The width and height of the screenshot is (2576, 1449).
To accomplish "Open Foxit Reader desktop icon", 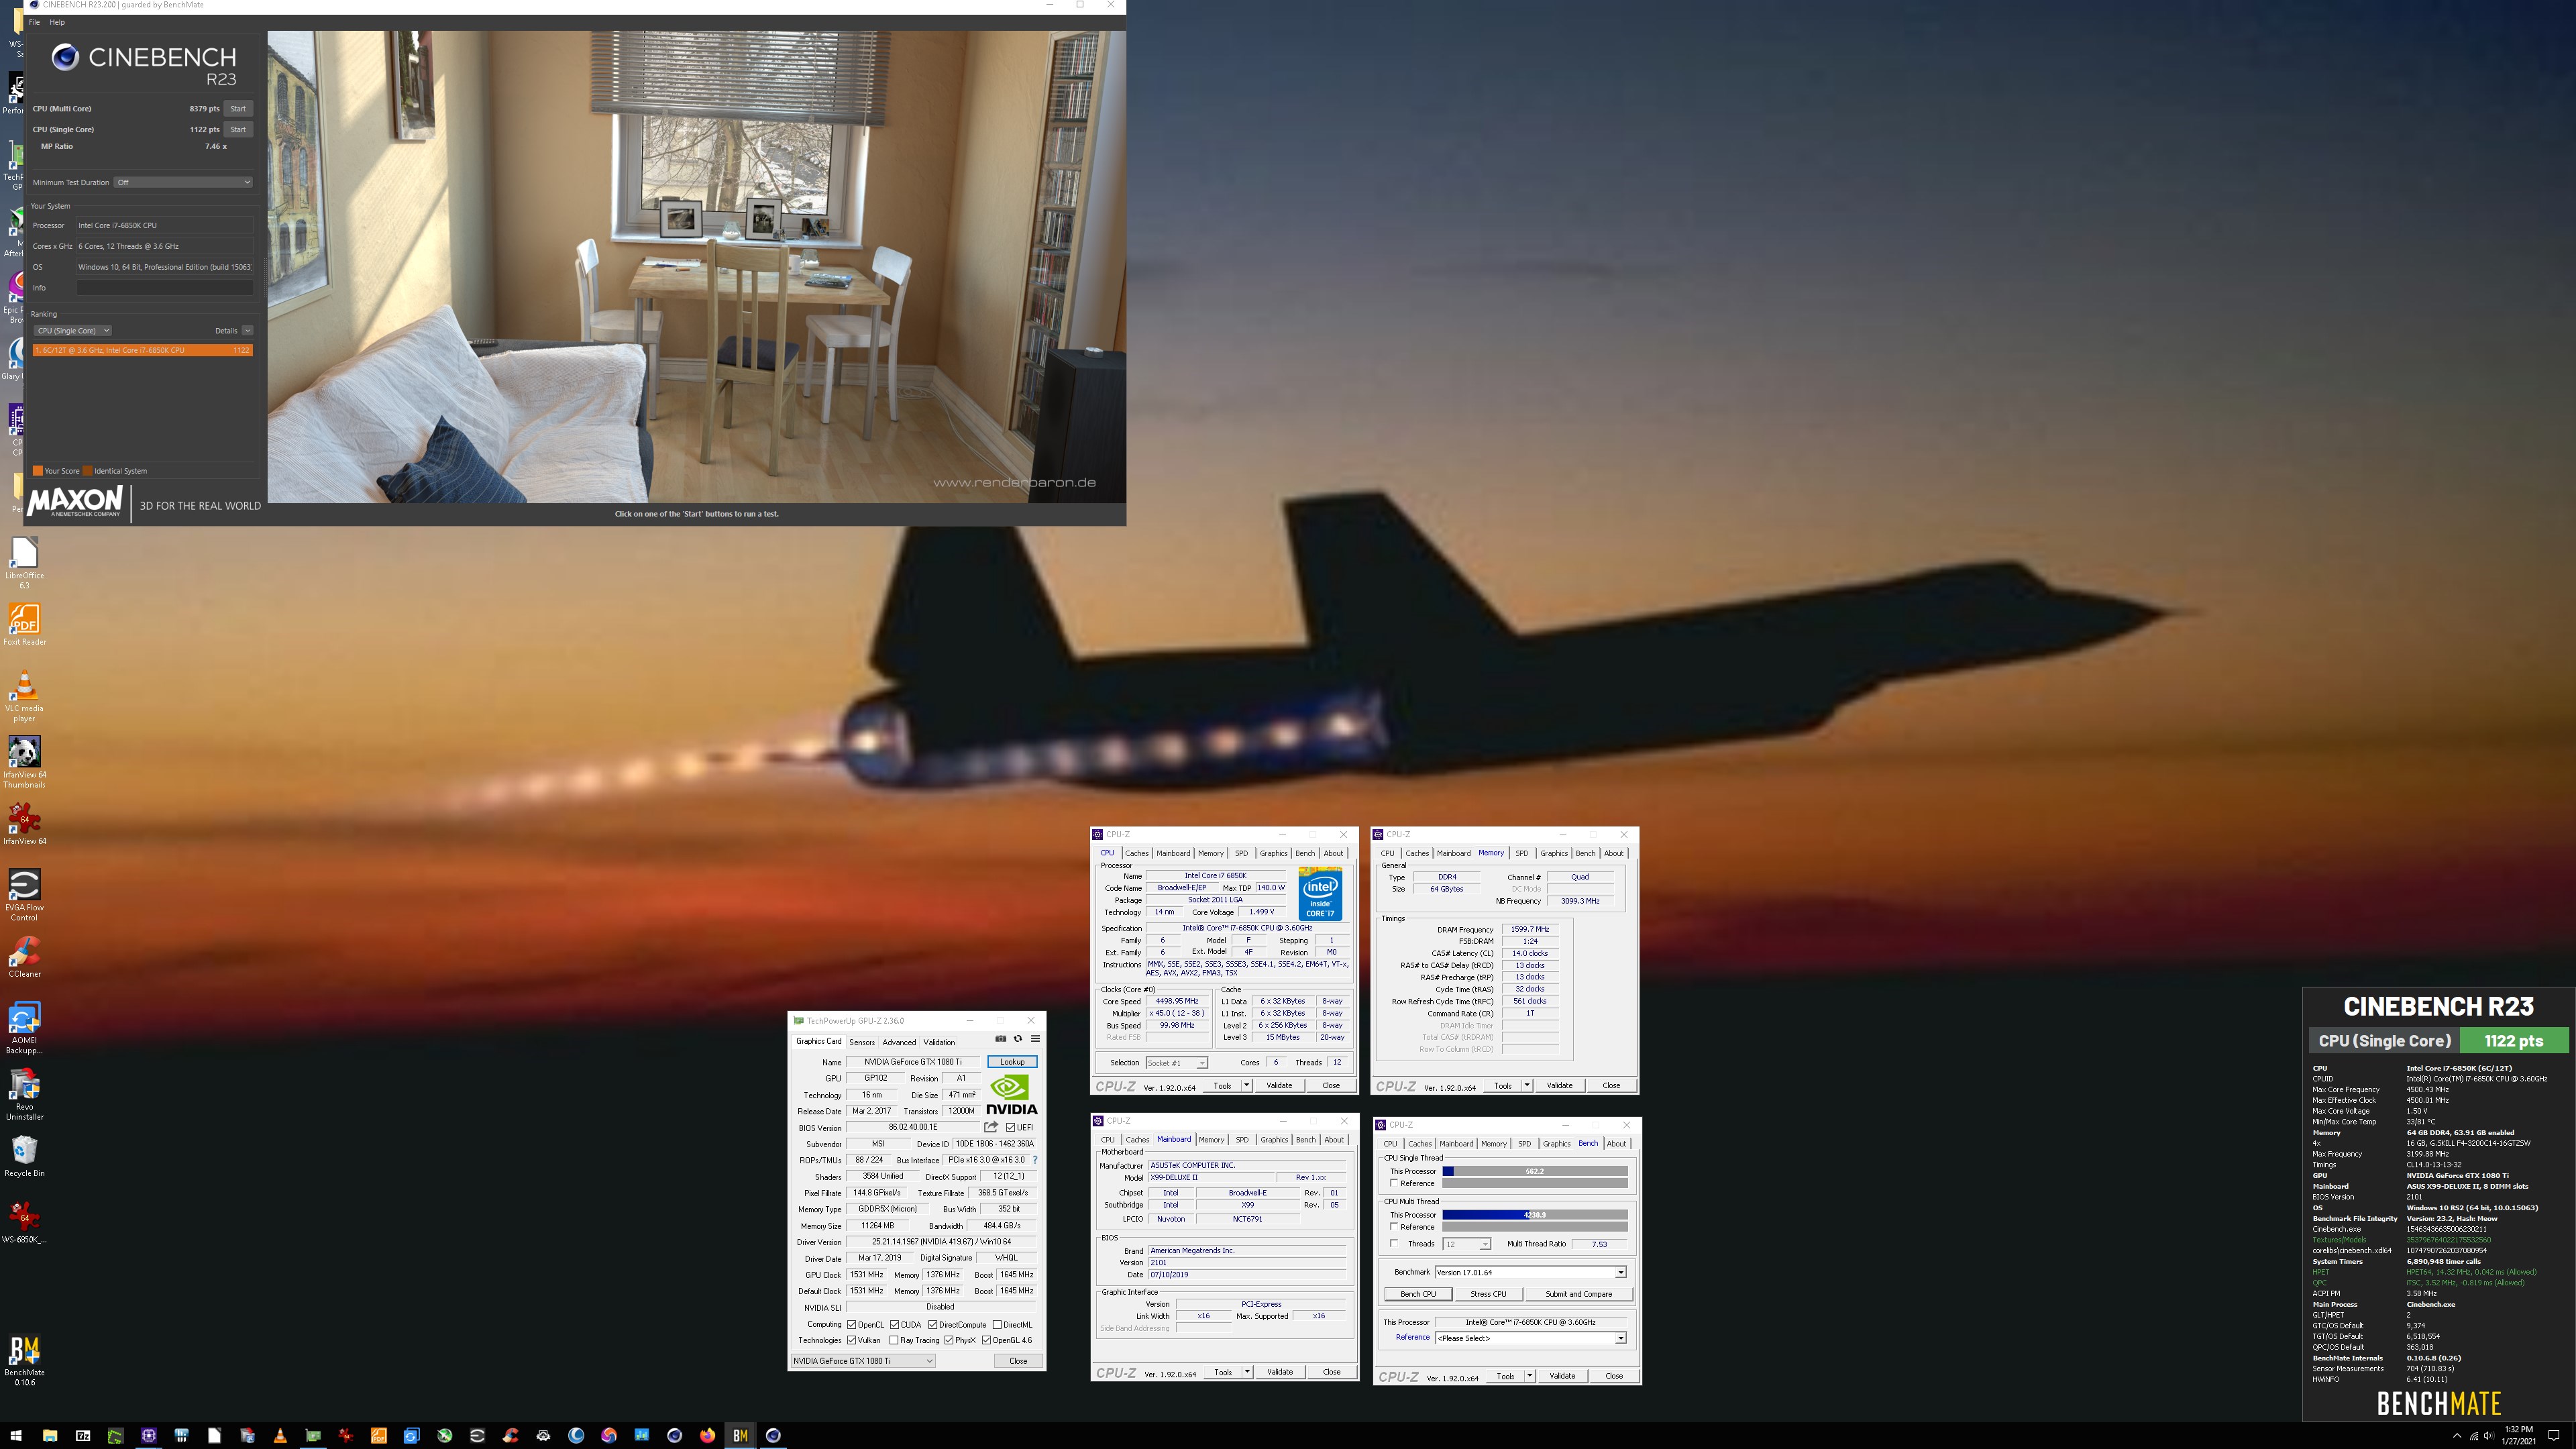I will pos(24,625).
